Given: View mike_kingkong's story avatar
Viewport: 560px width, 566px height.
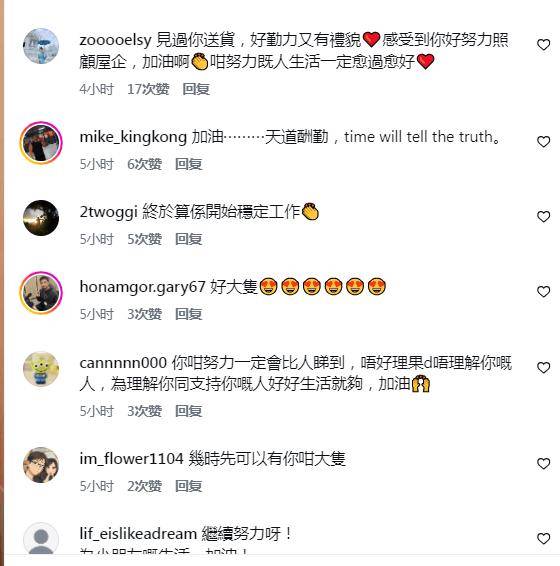Looking at the screenshot, I should 41,143.
